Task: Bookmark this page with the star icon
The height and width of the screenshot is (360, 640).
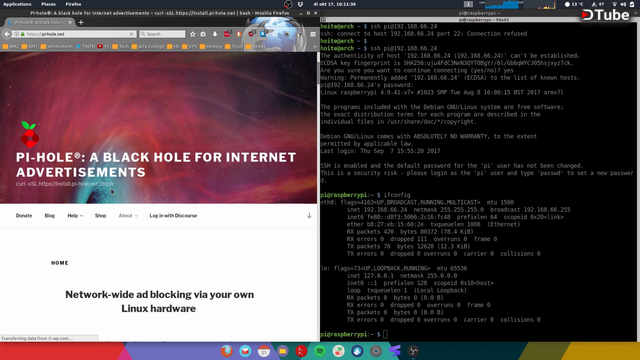Action: click(193, 34)
